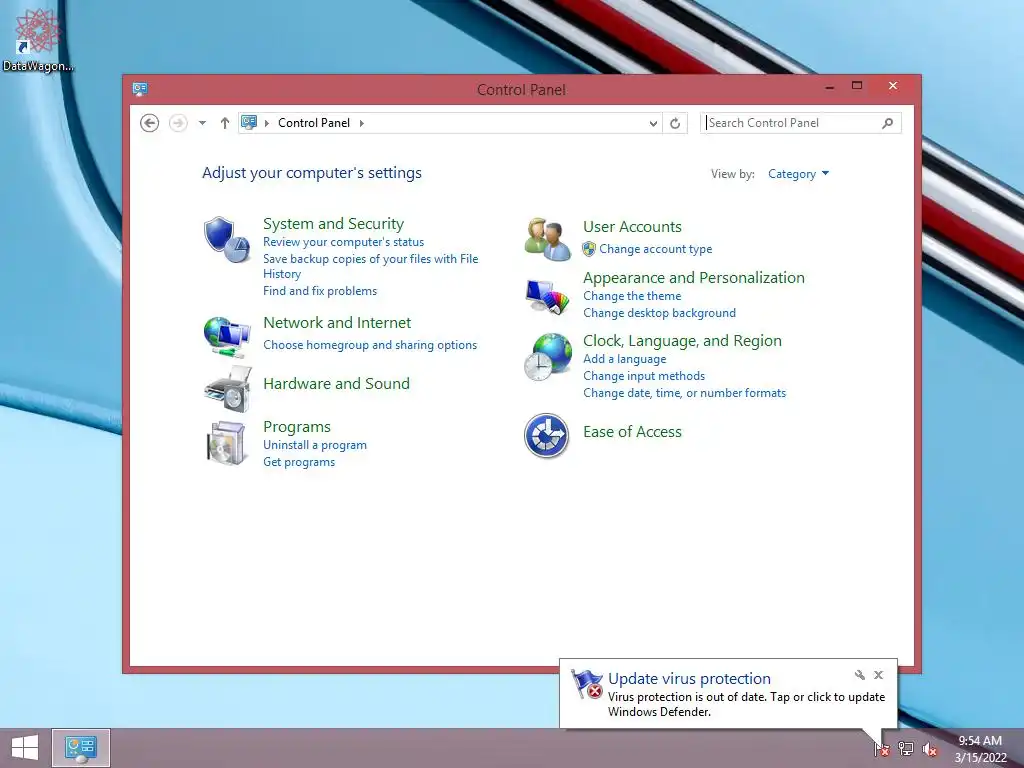The height and width of the screenshot is (768, 1024).
Task: Expand recent locations dropdown arrow
Action: point(202,123)
